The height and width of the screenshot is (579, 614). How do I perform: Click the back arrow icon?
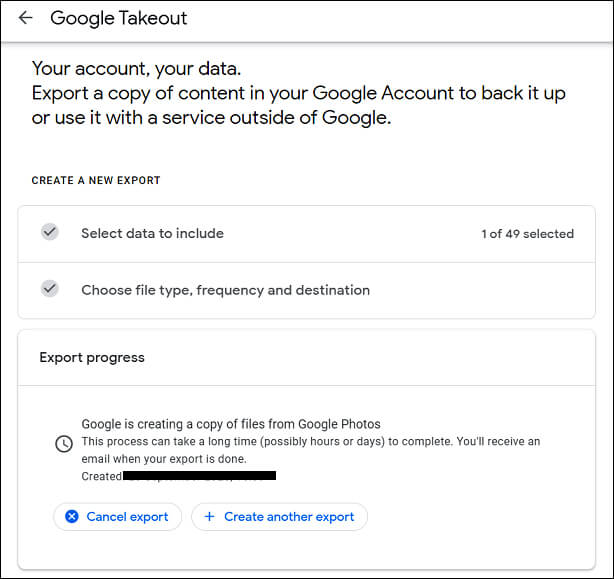[x=25, y=18]
